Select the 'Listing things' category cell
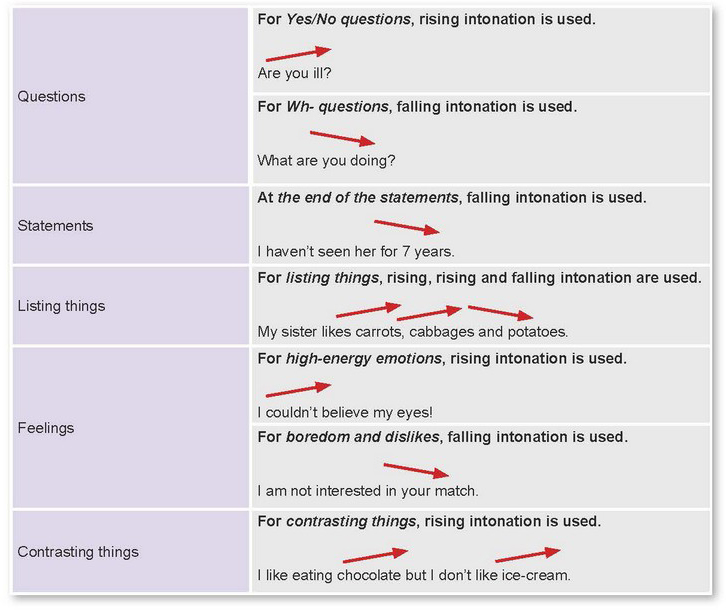Image resolution: width=726 pixels, height=614 pixels. pyautogui.click(x=130, y=306)
